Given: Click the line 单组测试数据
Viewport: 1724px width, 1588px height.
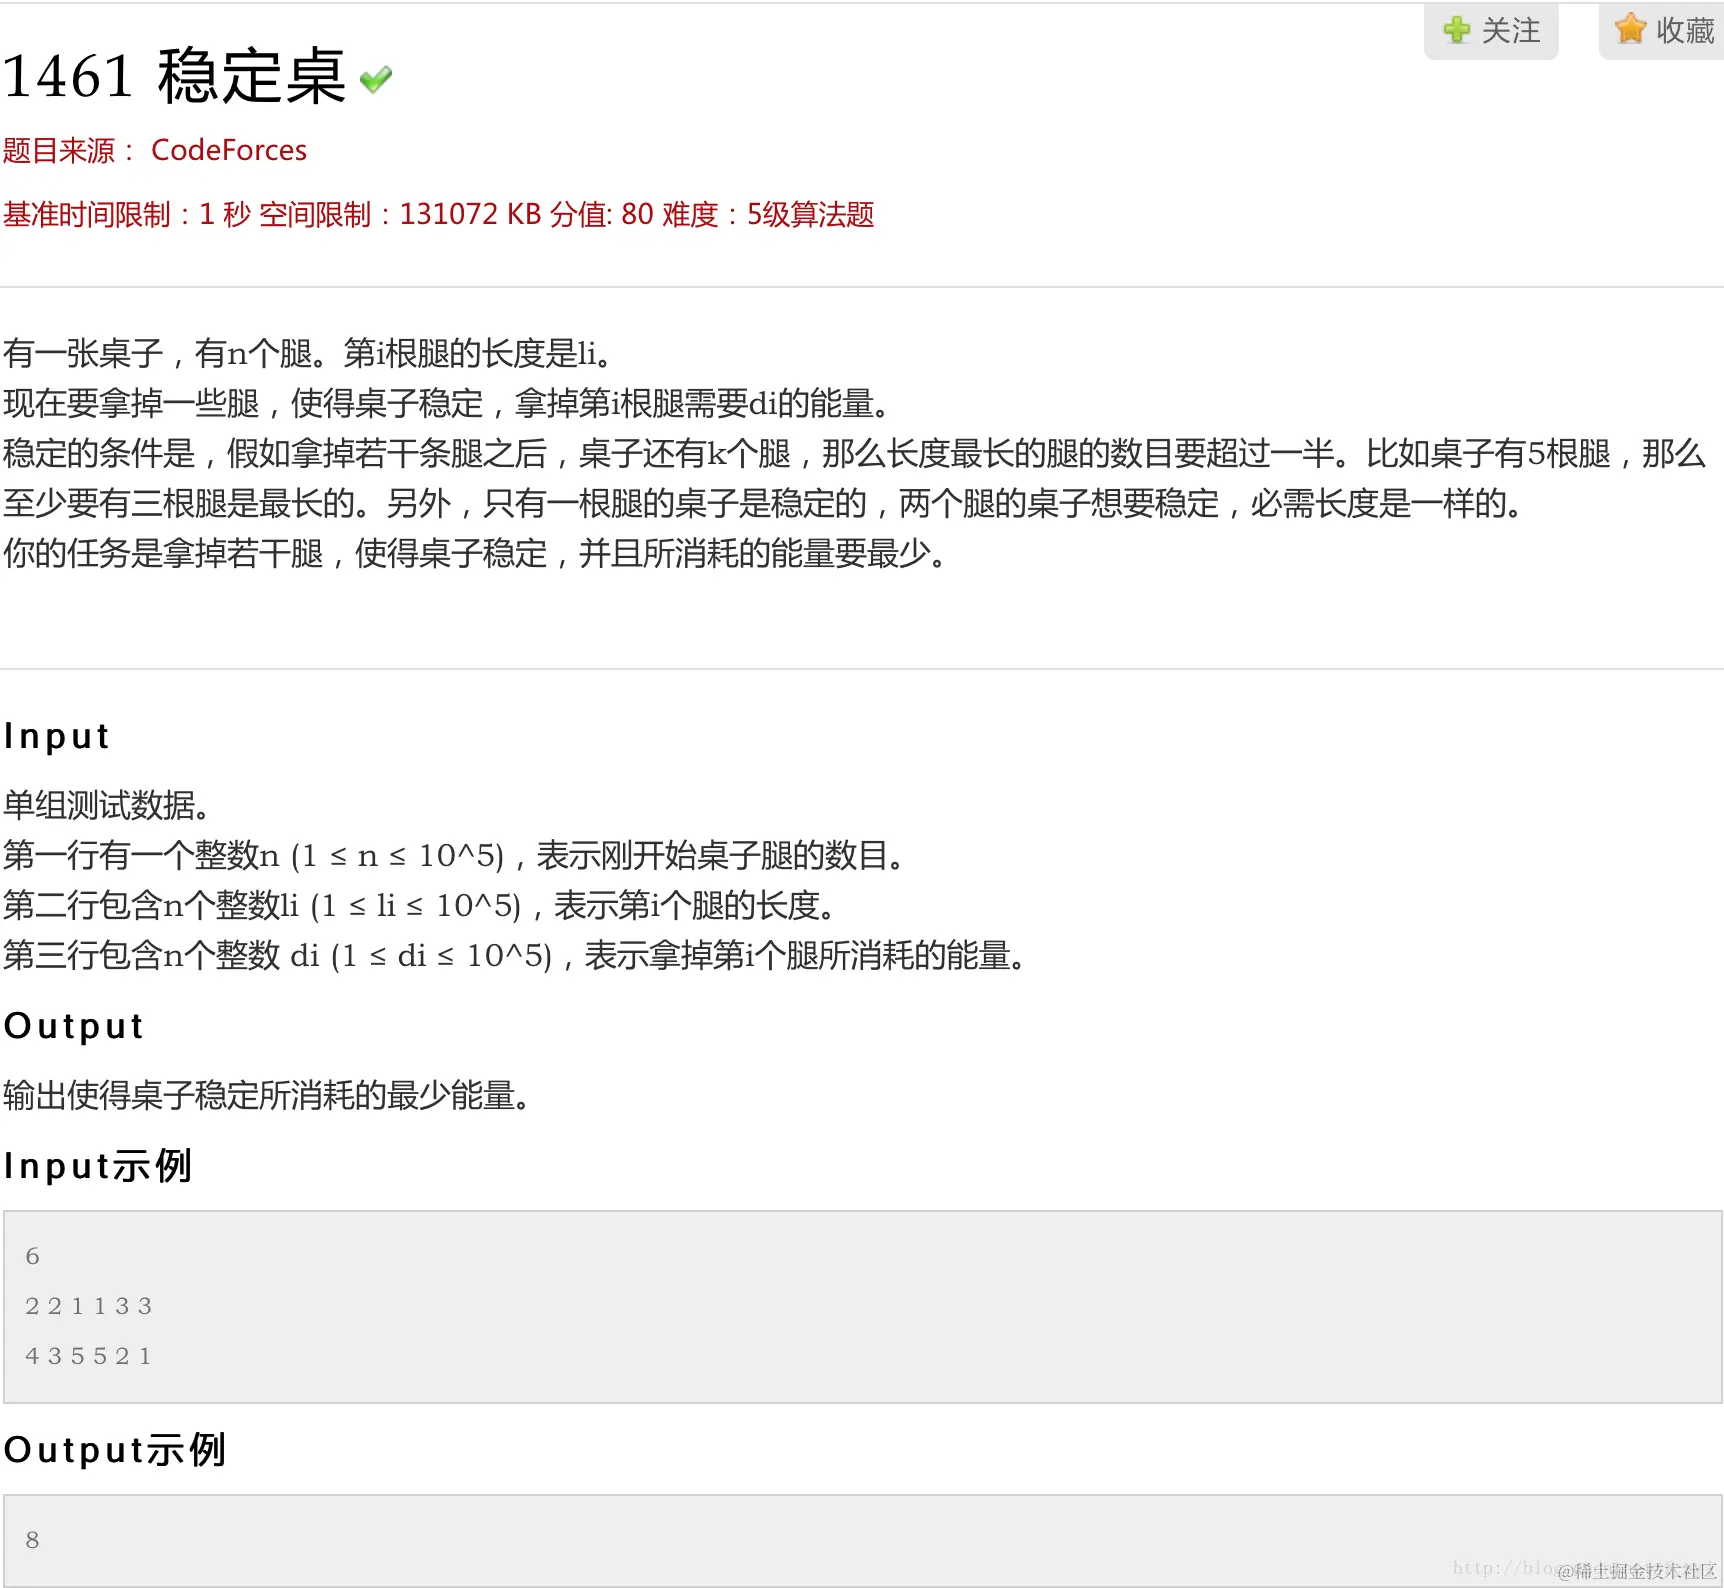Looking at the screenshot, I should pyautogui.click(x=106, y=805).
